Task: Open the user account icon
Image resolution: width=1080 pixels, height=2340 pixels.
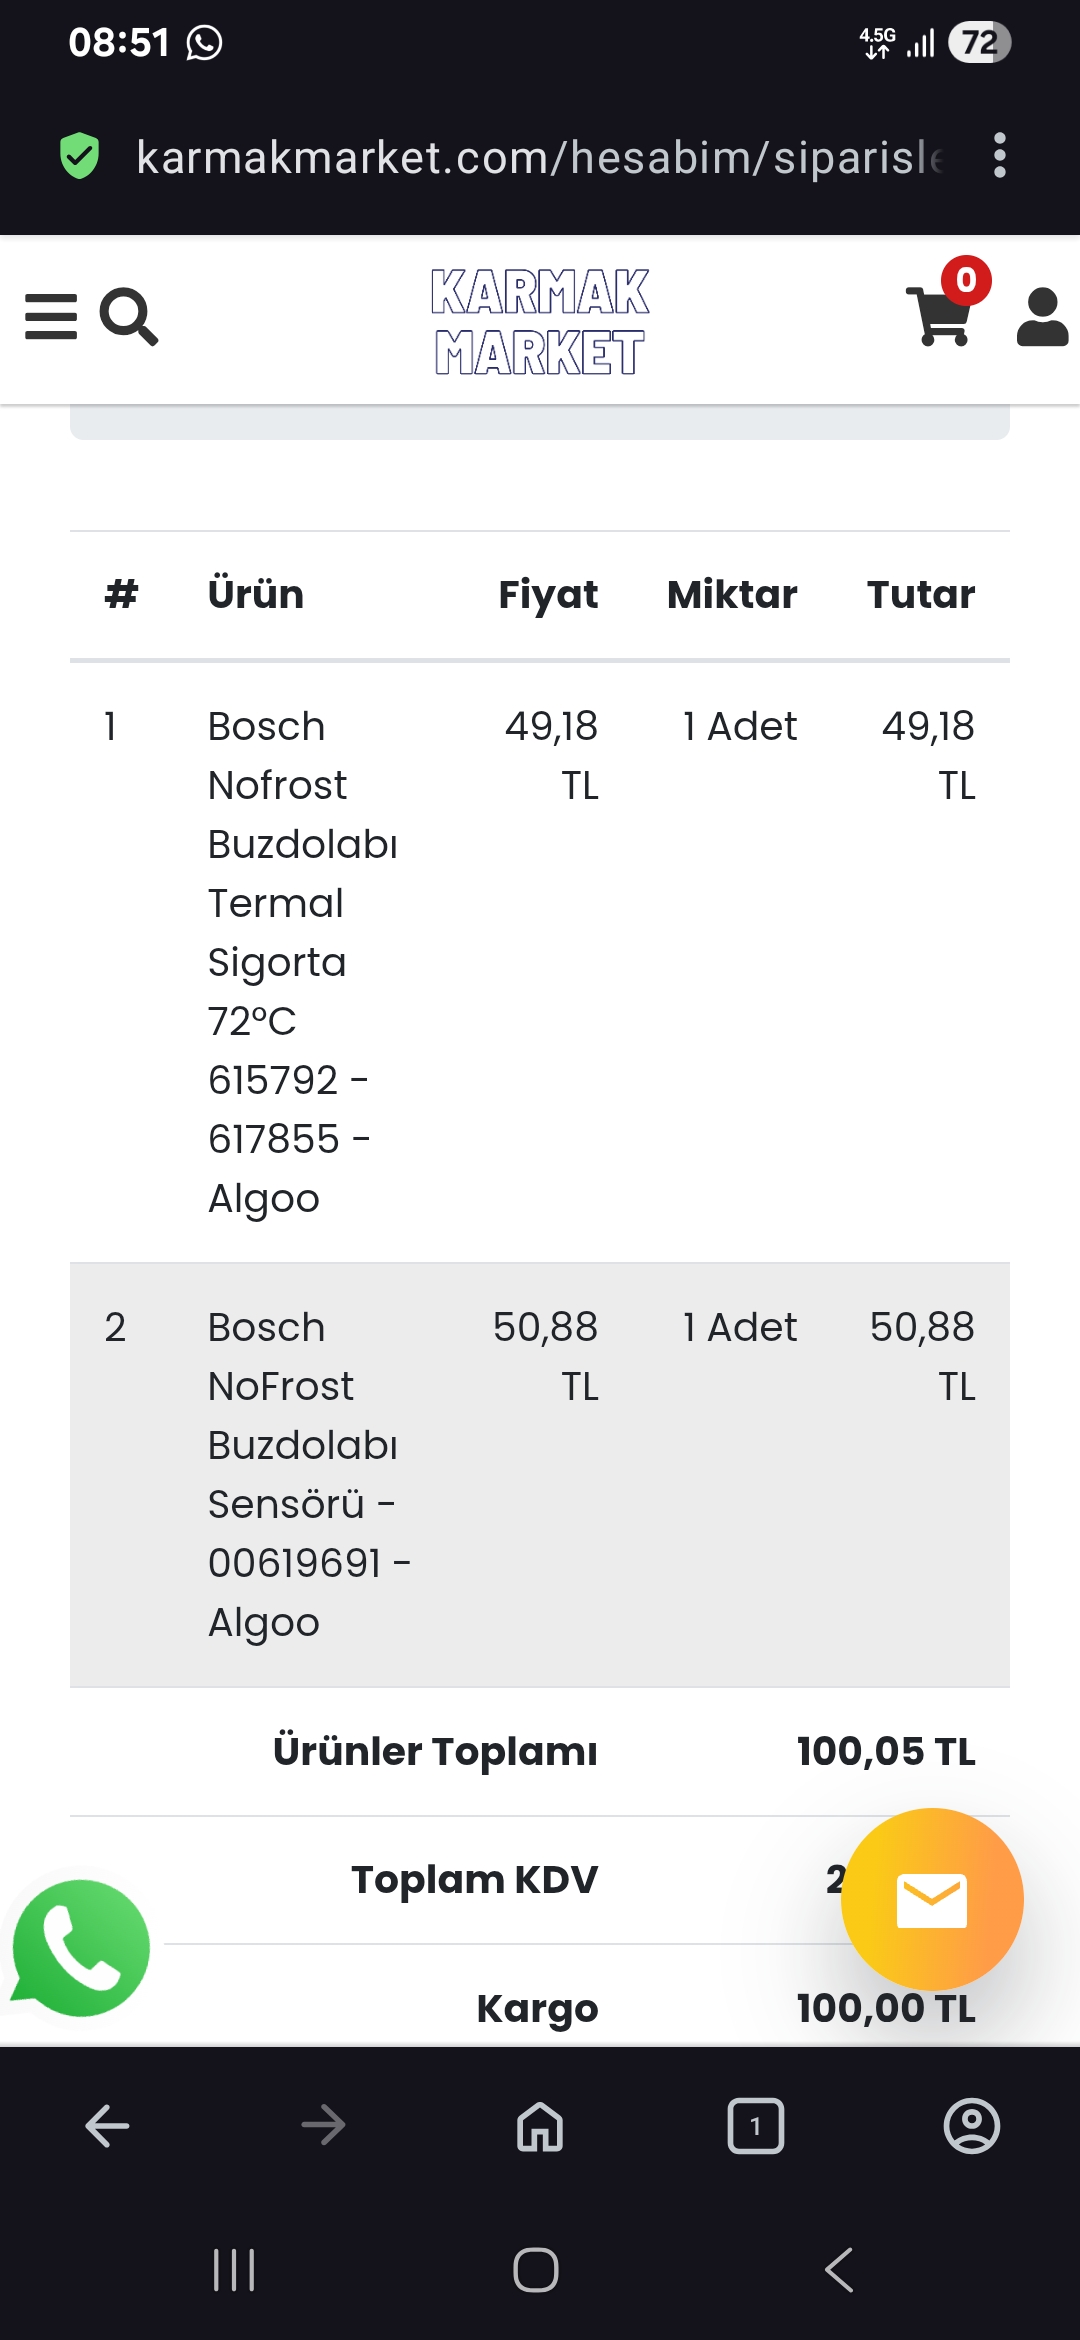Action: 1042,317
